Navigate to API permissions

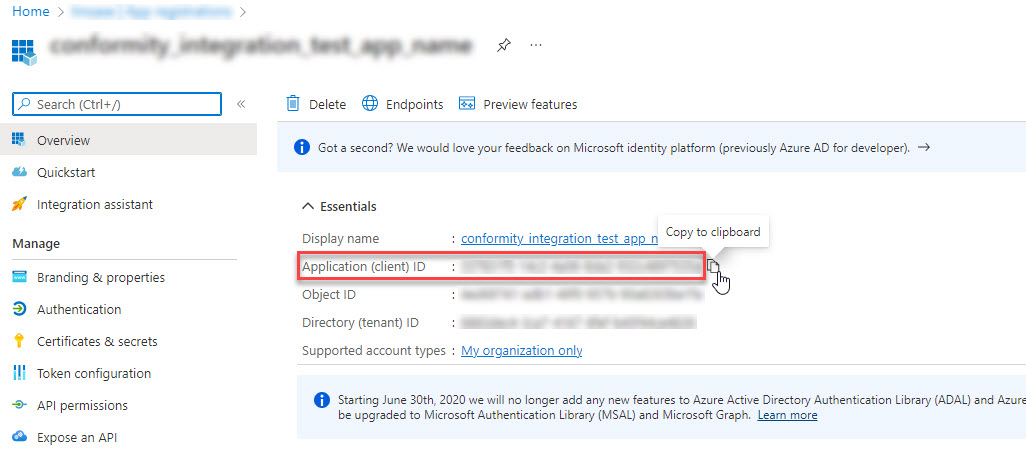[82, 405]
